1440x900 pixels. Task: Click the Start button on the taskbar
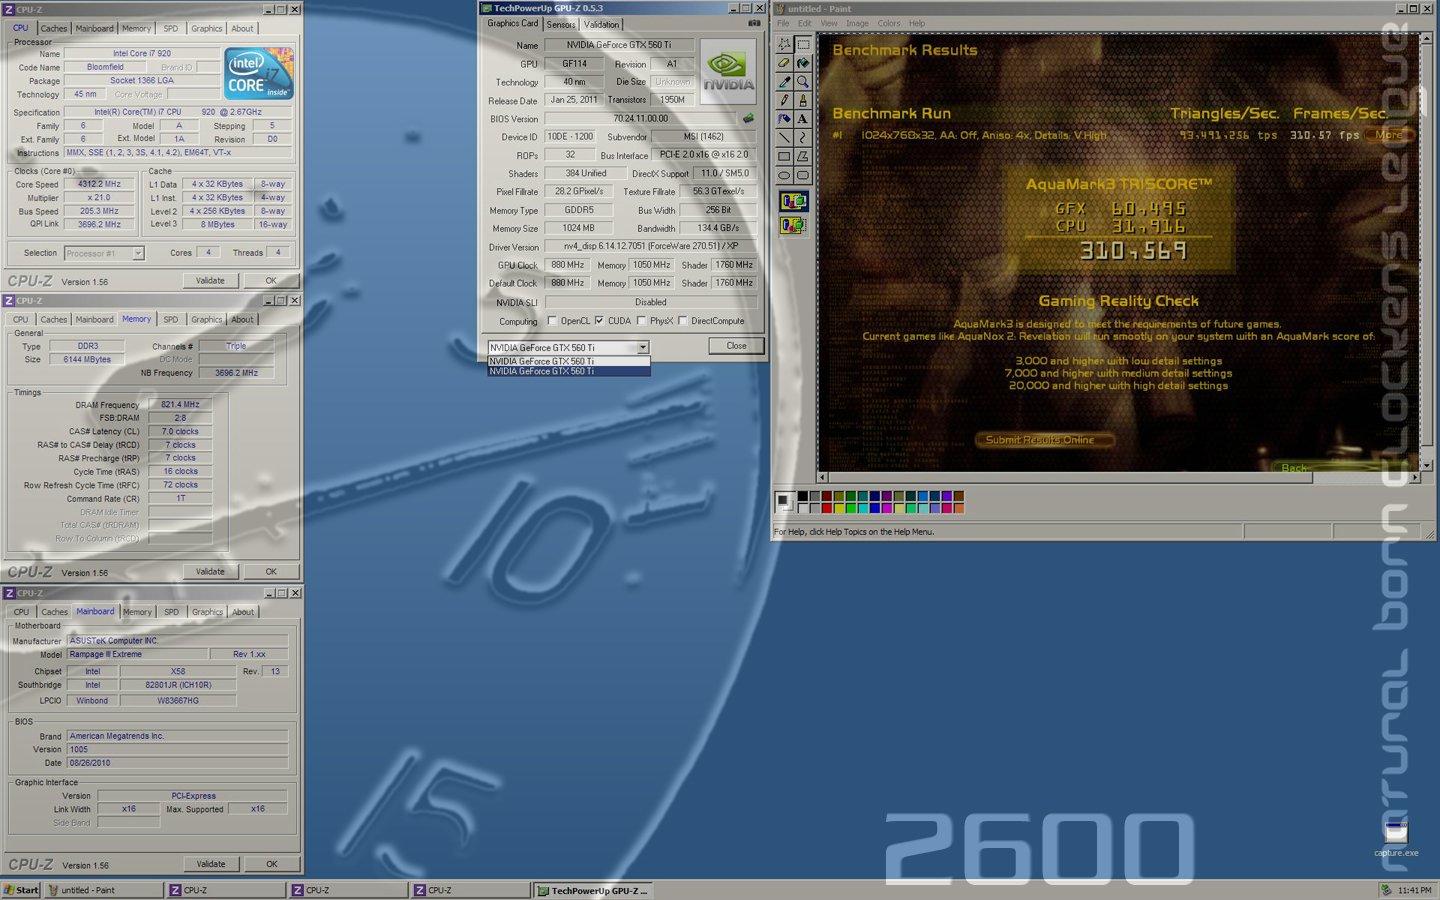click(21, 890)
